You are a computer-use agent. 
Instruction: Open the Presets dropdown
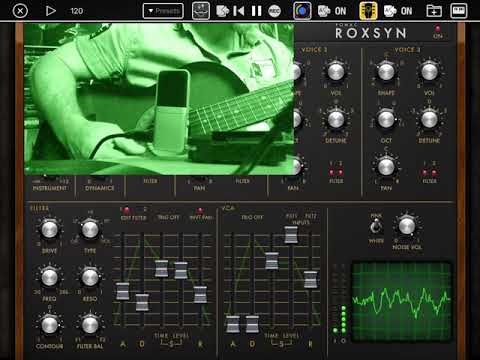[163, 11]
